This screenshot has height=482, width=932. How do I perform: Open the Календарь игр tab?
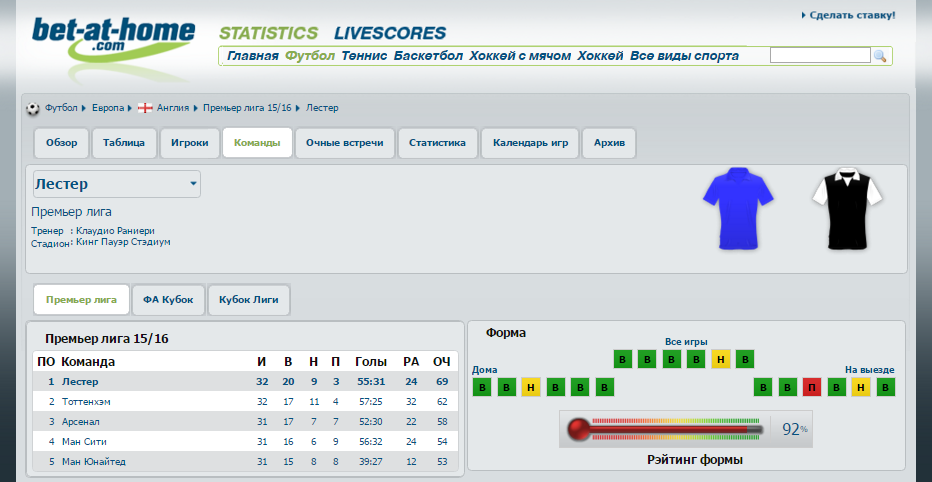(530, 143)
